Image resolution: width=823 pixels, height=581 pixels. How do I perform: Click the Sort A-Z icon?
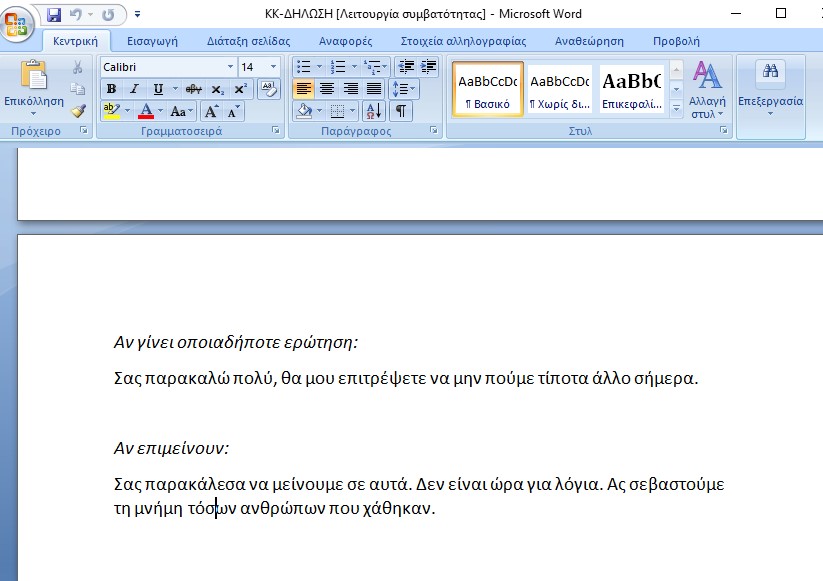point(372,111)
